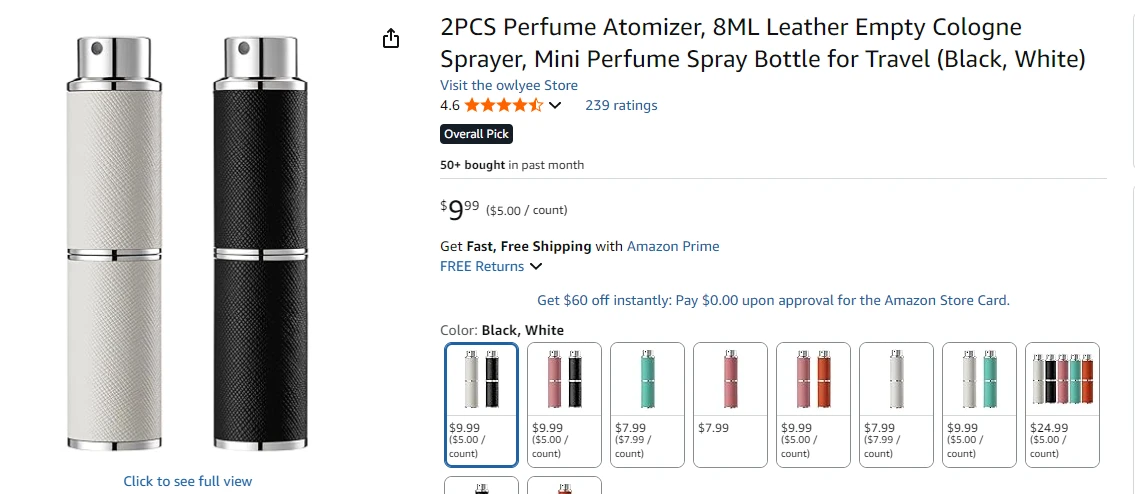Select the white and teal two-pack swatch
The height and width of the screenshot is (494, 1135).
(x=979, y=404)
